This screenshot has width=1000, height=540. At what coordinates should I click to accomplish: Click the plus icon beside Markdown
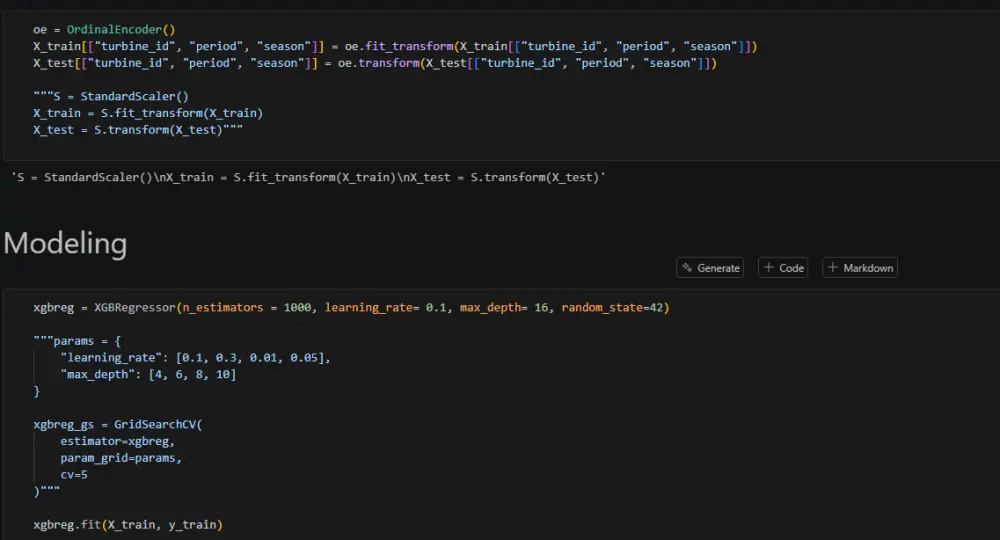pos(832,268)
